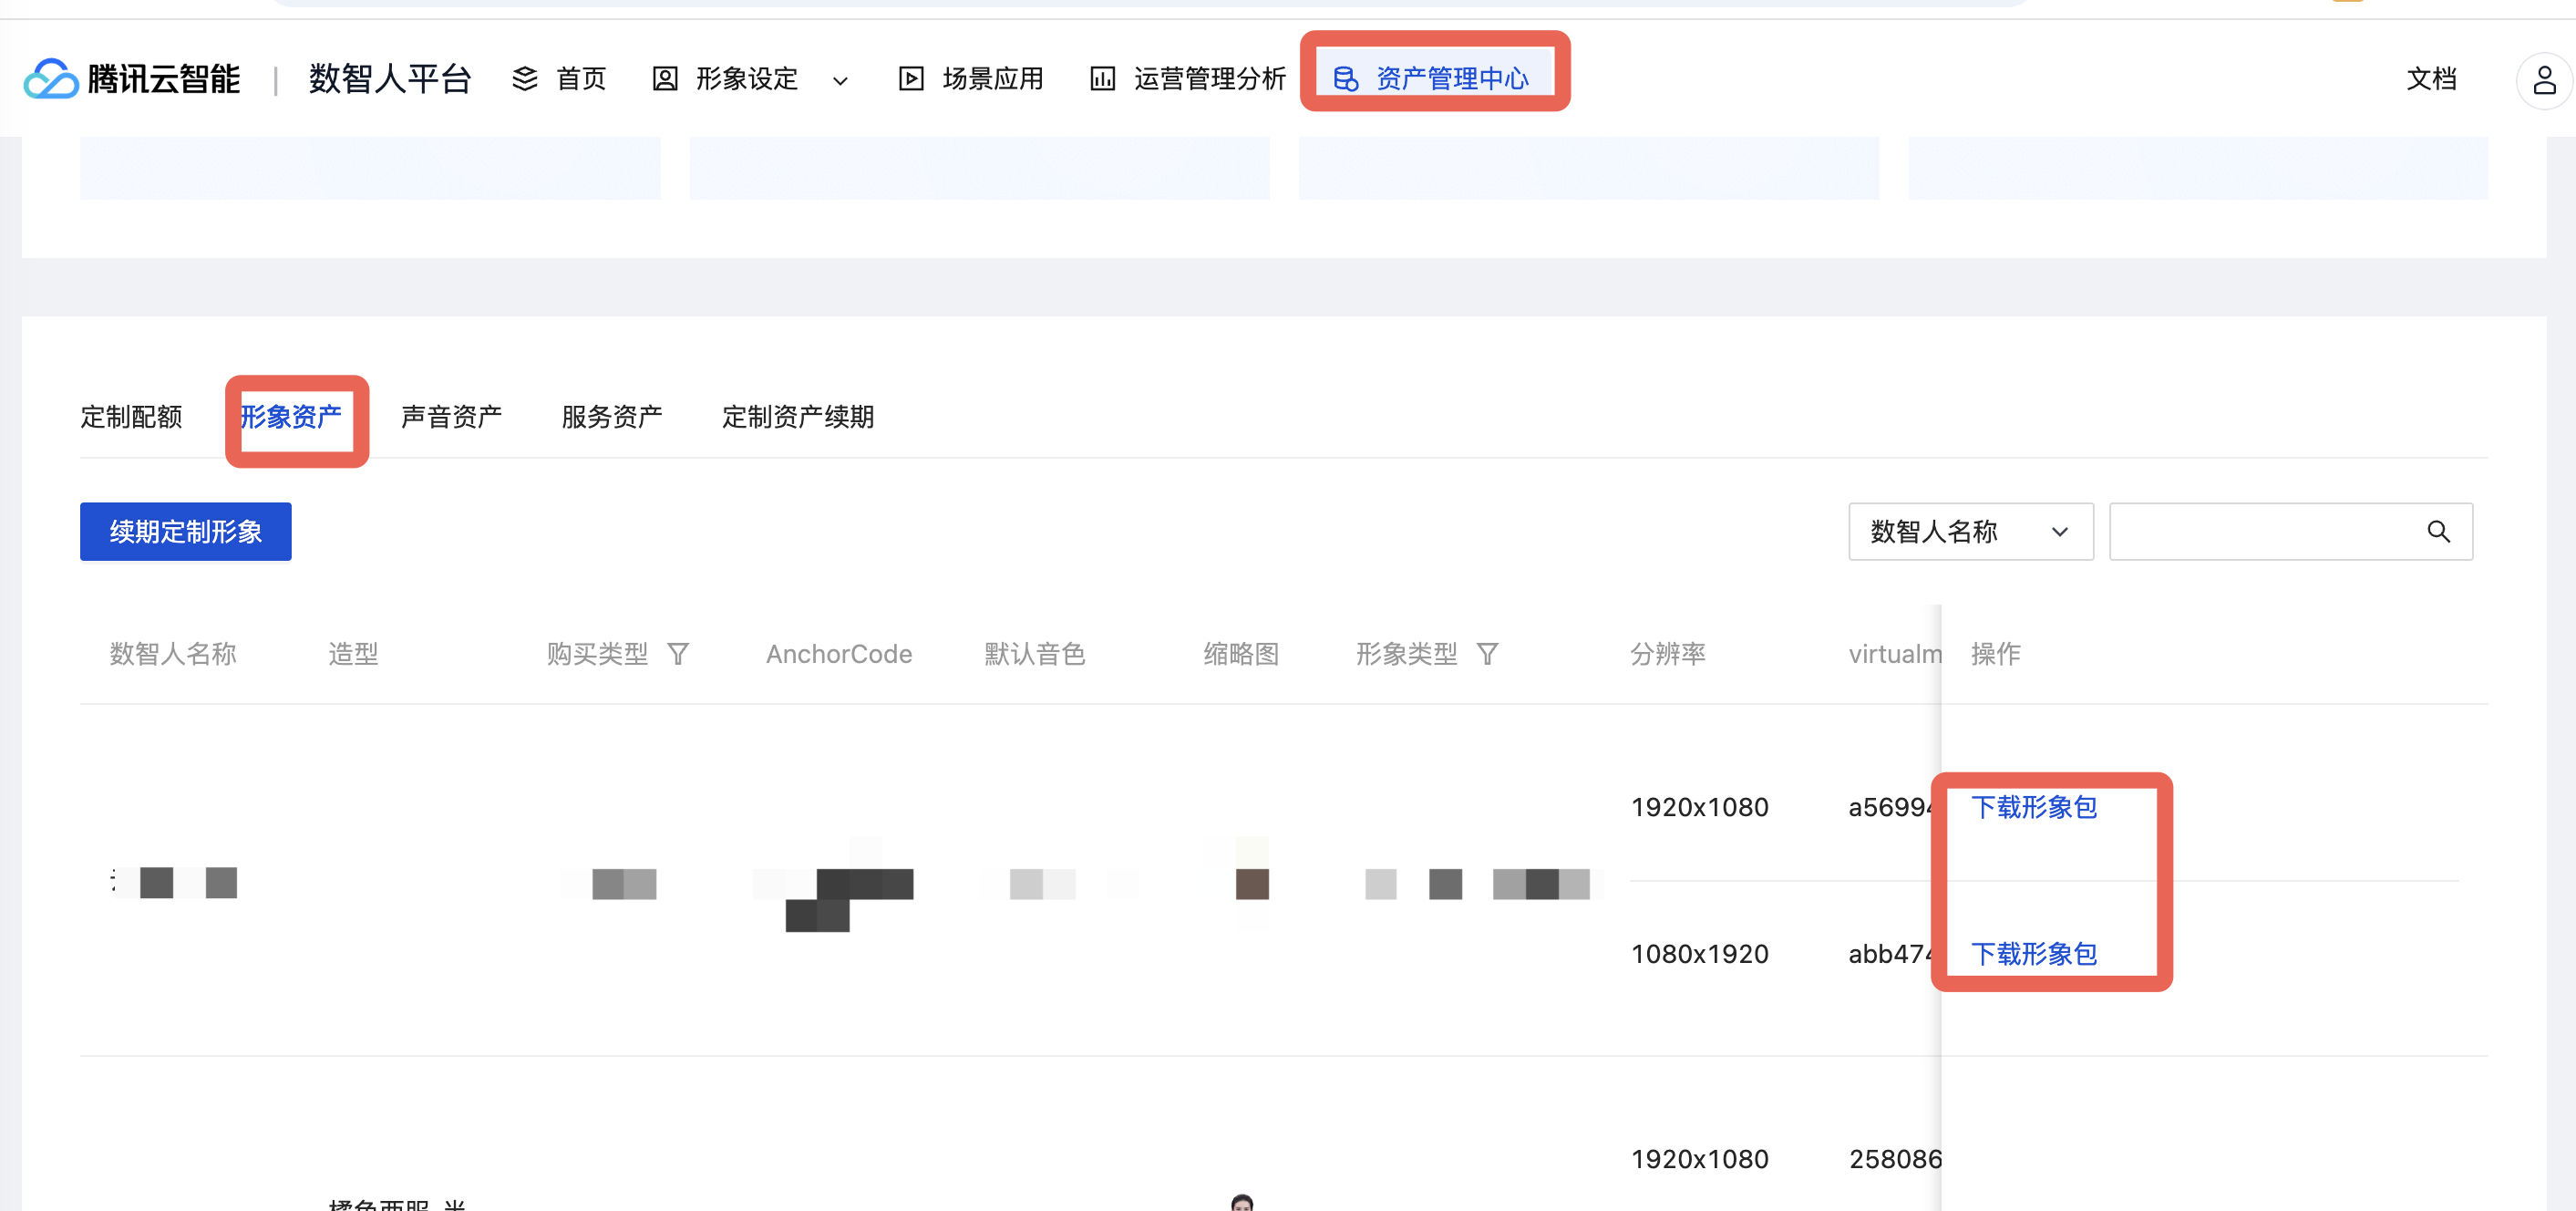Select the 定制配额 tab
Image resolution: width=2576 pixels, height=1211 pixels.
click(x=131, y=417)
